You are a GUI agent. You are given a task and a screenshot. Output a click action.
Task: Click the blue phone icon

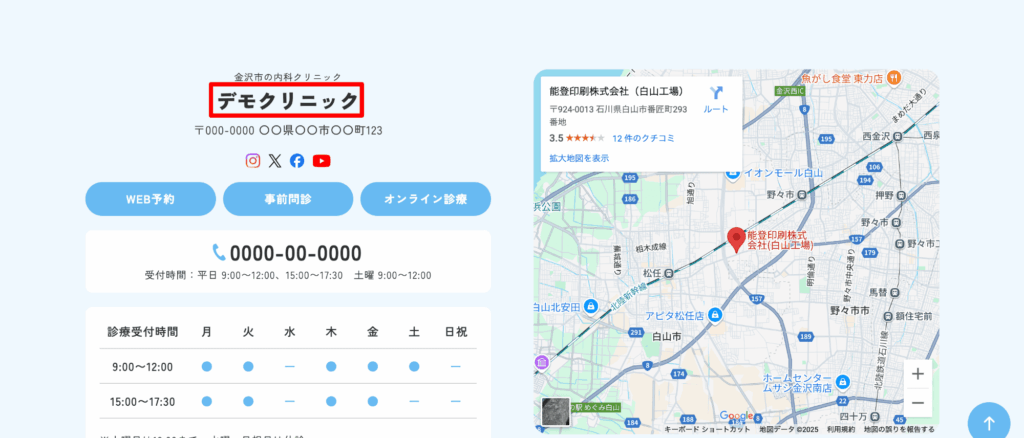[219, 252]
